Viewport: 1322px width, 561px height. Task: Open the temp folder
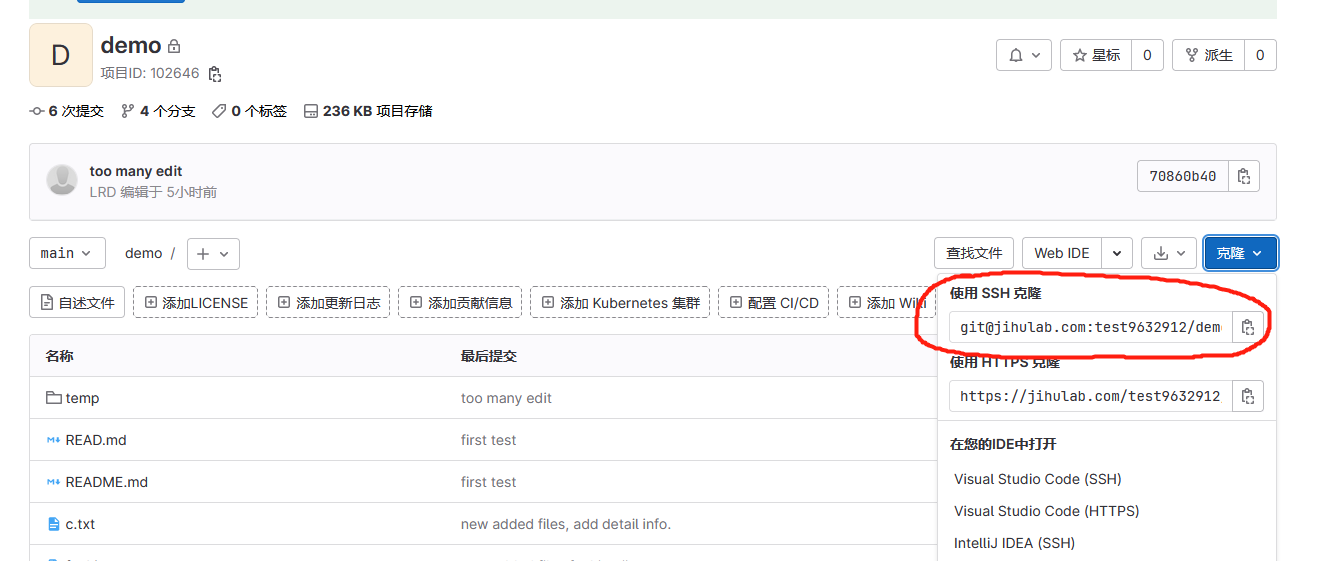pos(82,398)
